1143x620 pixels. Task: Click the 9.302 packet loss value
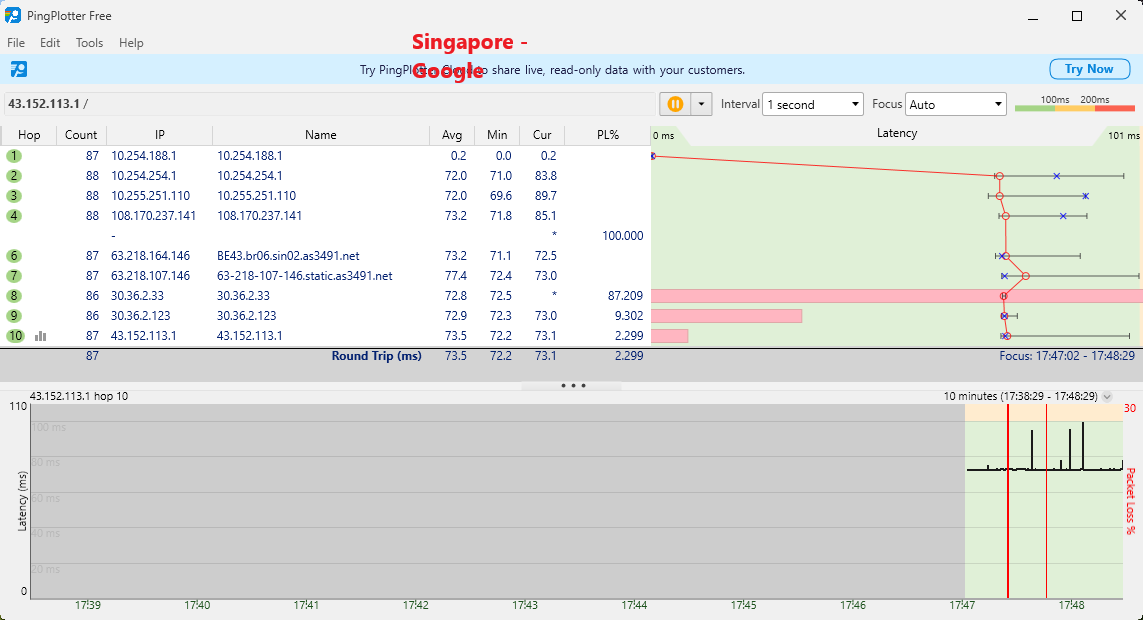pyautogui.click(x=629, y=316)
